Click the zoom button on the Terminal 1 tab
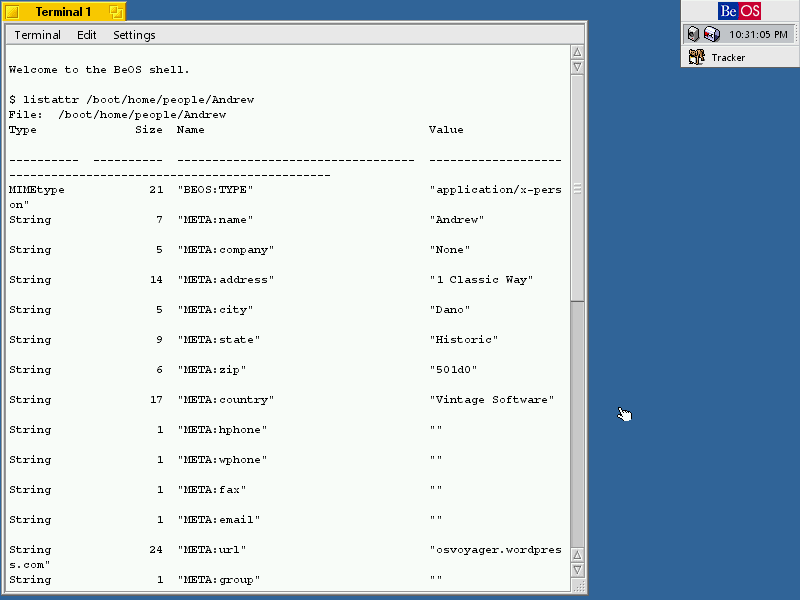The width and height of the screenshot is (800, 600). coord(117,11)
